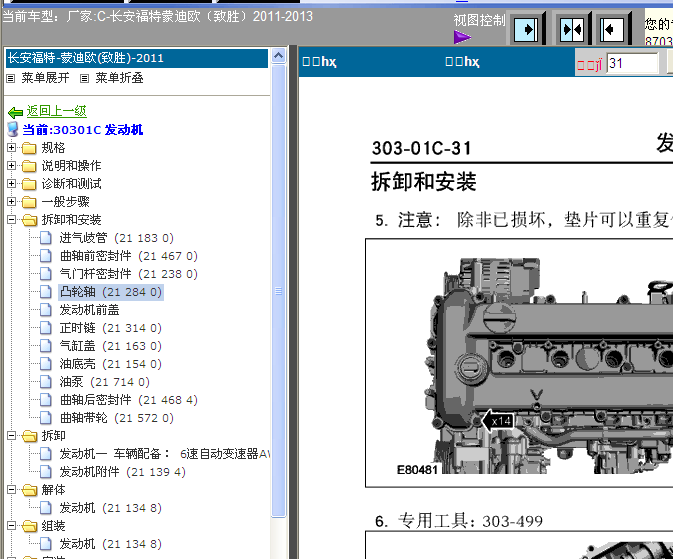This screenshot has height=559, width=673.
Task: Click the page number field showing 31
Action: [x=632, y=64]
